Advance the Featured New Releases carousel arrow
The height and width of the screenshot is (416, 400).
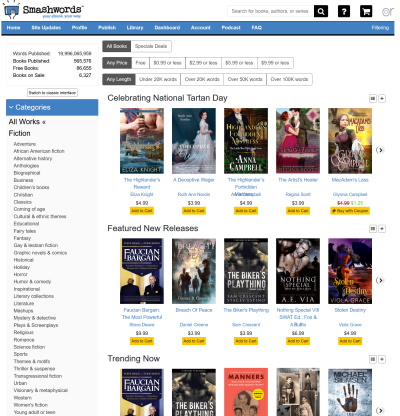pos(380,280)
